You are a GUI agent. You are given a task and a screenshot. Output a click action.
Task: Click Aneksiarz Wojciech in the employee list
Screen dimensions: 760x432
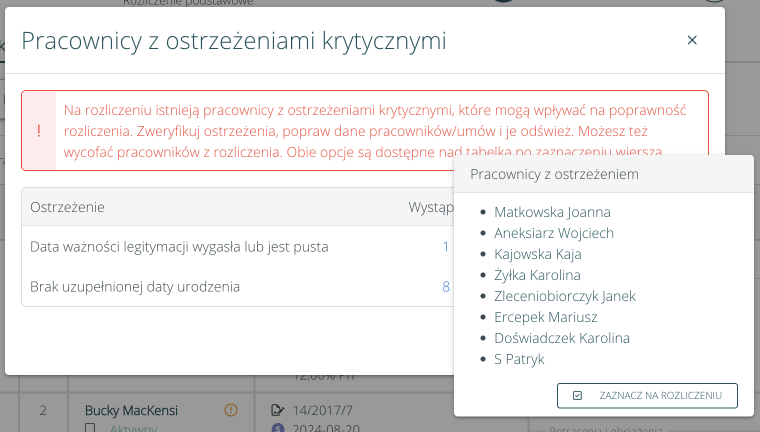click(554, 233)
